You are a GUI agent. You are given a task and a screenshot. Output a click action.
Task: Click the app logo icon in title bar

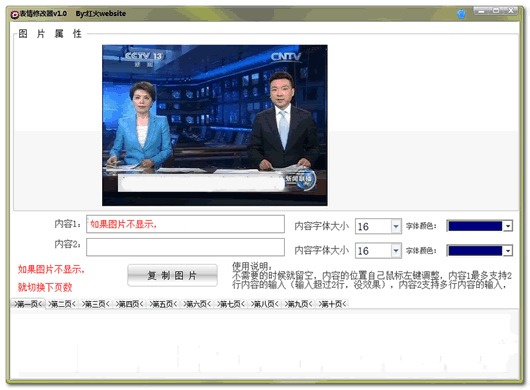tap(15, 14)
